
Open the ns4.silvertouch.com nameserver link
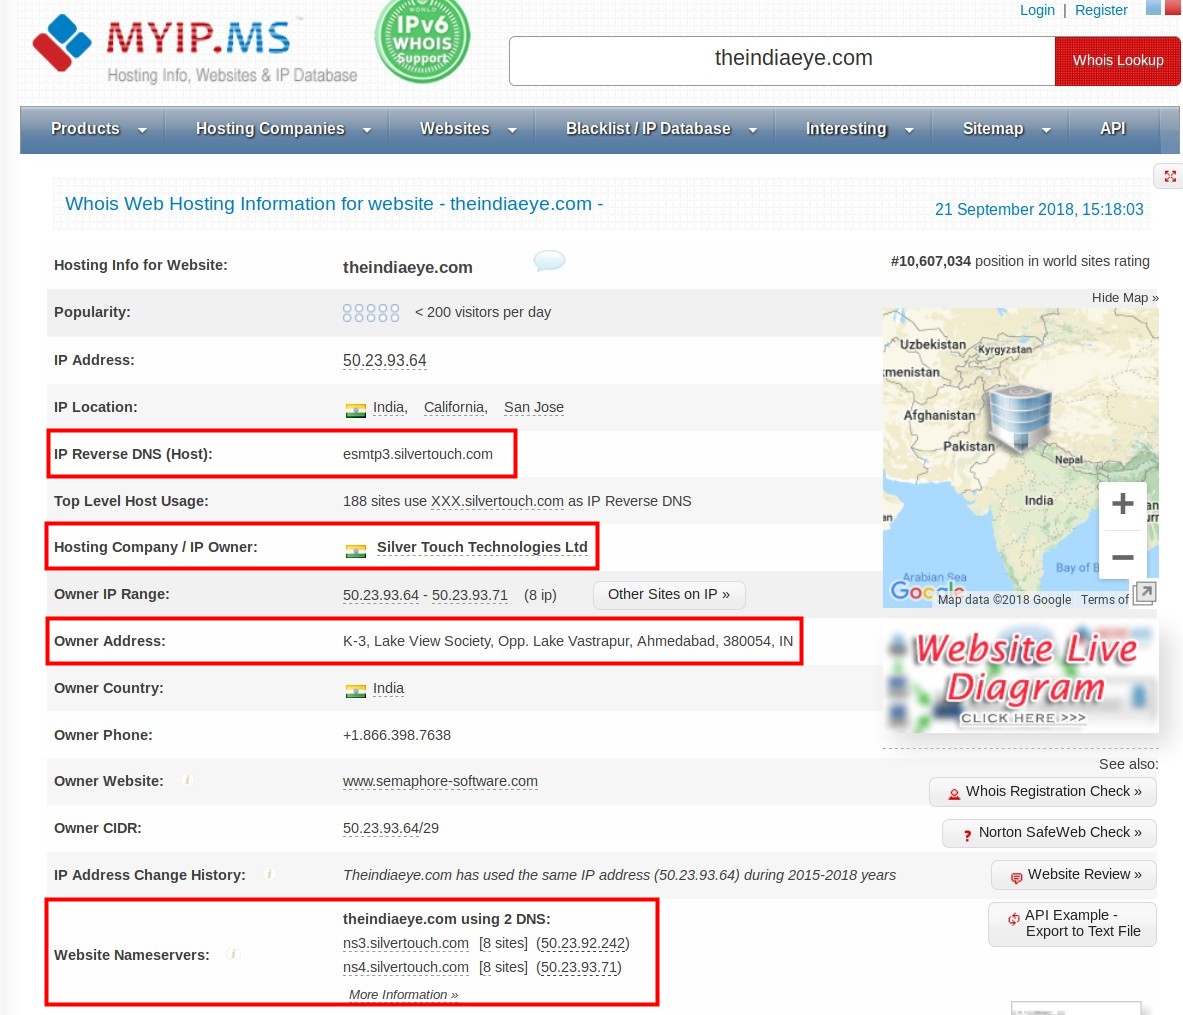[x=406, y=967]
